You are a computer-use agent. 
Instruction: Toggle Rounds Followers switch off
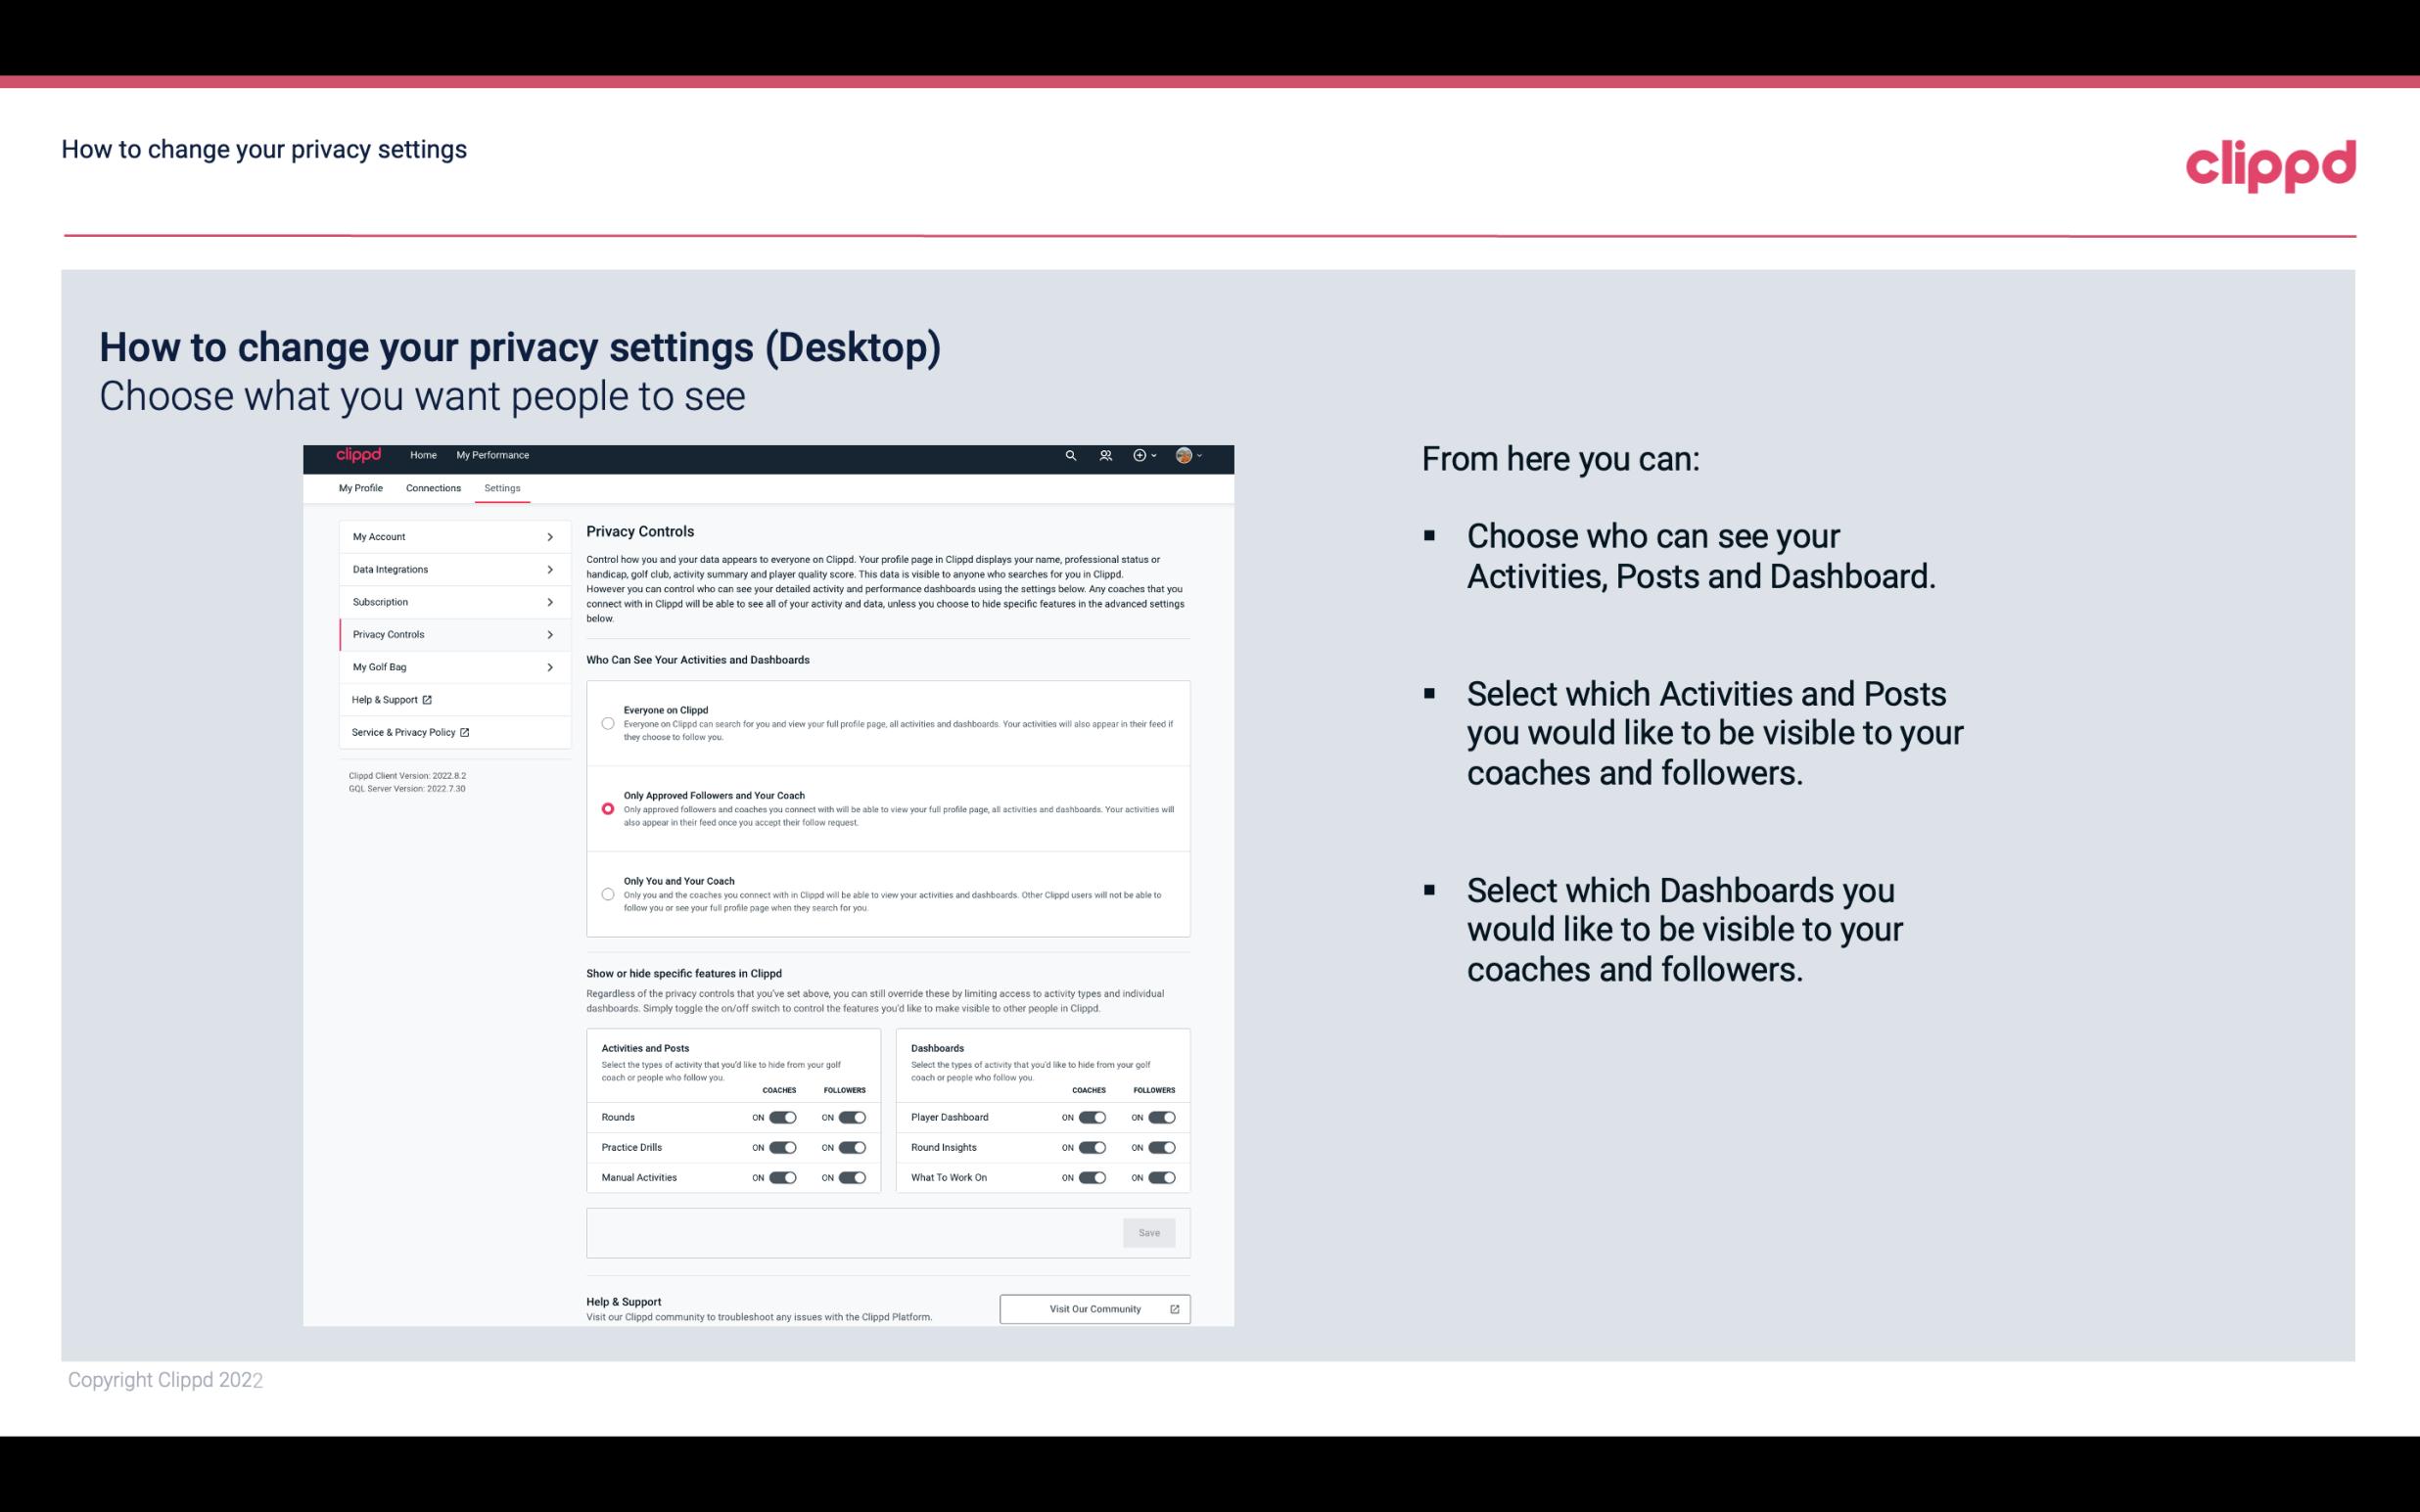(x=852, y=1117)
